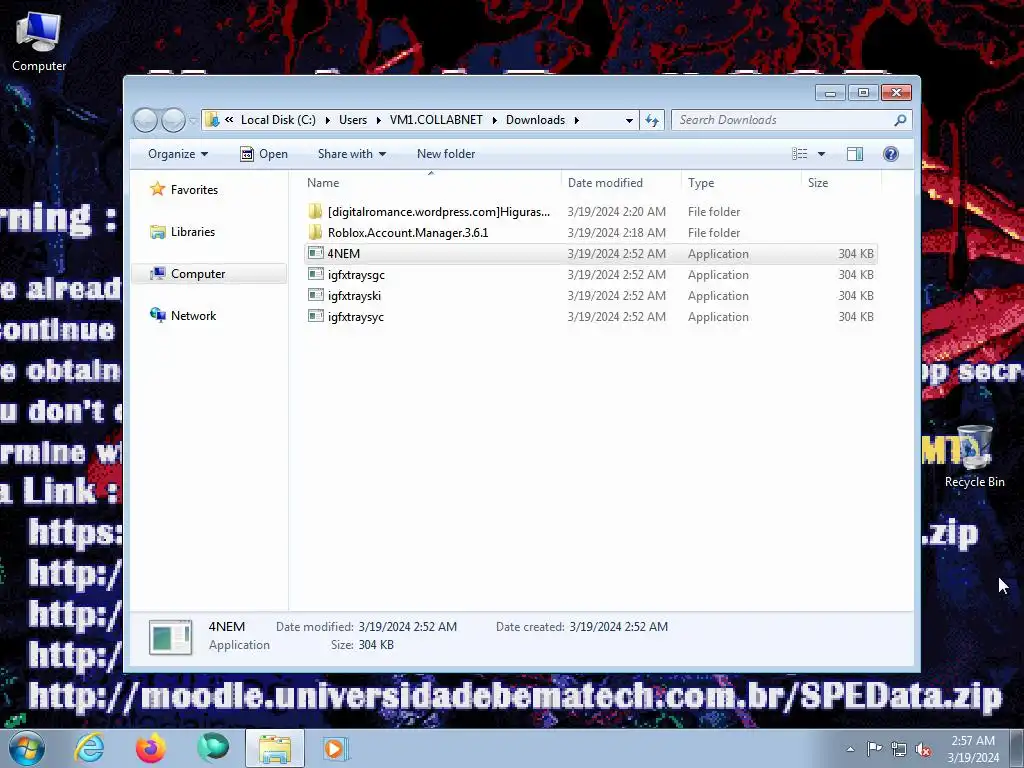Click VM1.COLLABNET in the breadcrumb
Screen dimensions: 1024x768
(436, 120)
